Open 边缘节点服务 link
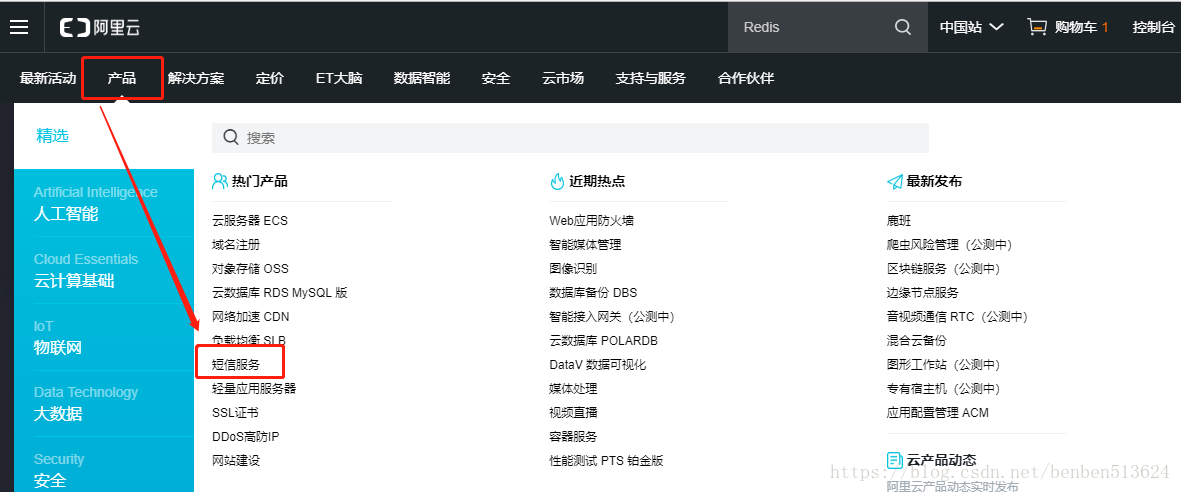This screenshot has width=1181, height=492. pos(923,292)
